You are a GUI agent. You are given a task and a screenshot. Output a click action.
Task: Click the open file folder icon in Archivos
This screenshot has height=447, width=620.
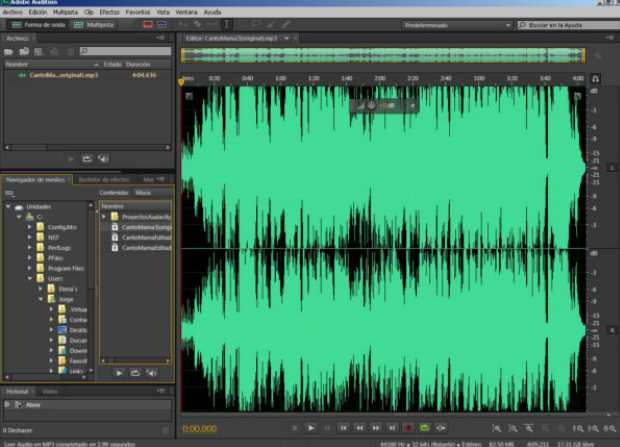[10, 51]
